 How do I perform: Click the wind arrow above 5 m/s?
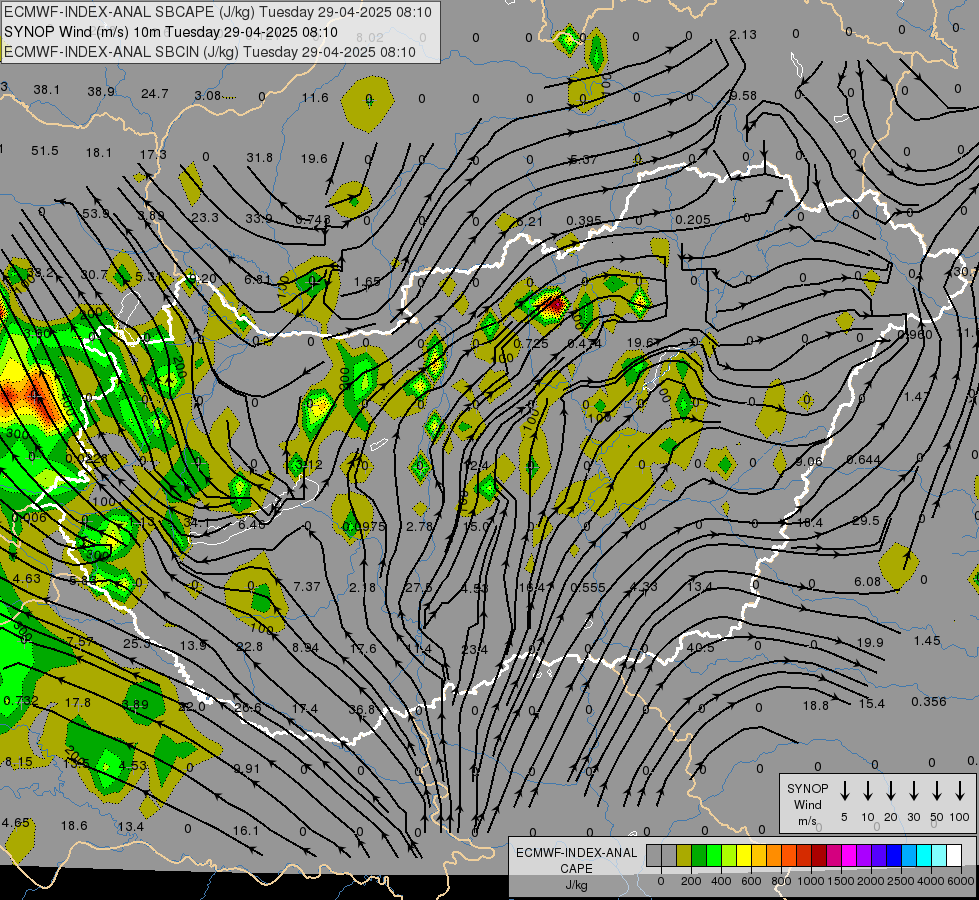[845, 791]
